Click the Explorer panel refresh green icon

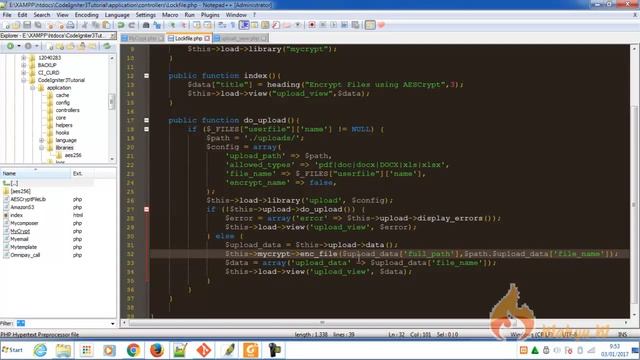107,46
